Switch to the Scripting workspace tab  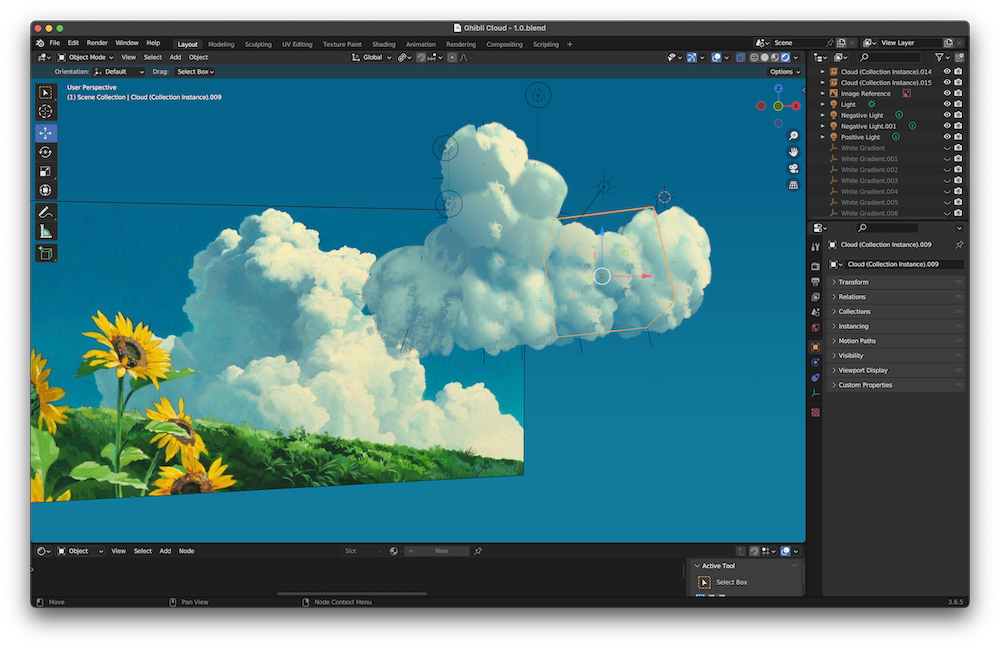(545, 44)
